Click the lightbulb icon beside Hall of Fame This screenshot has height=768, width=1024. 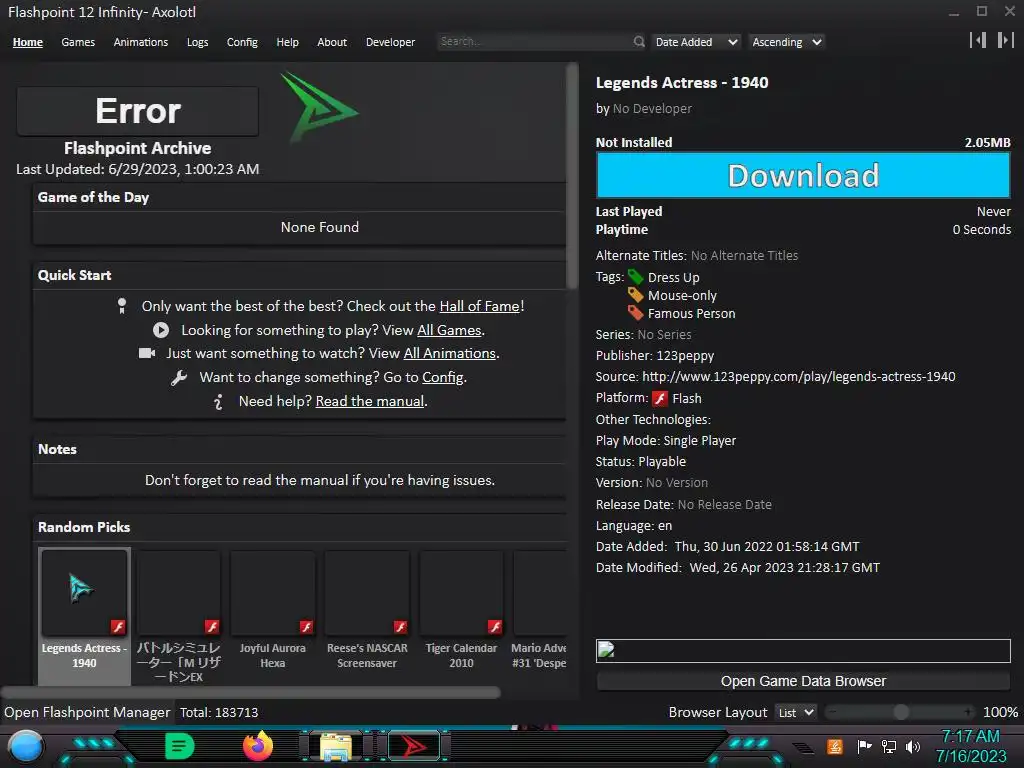click(121, 306)
